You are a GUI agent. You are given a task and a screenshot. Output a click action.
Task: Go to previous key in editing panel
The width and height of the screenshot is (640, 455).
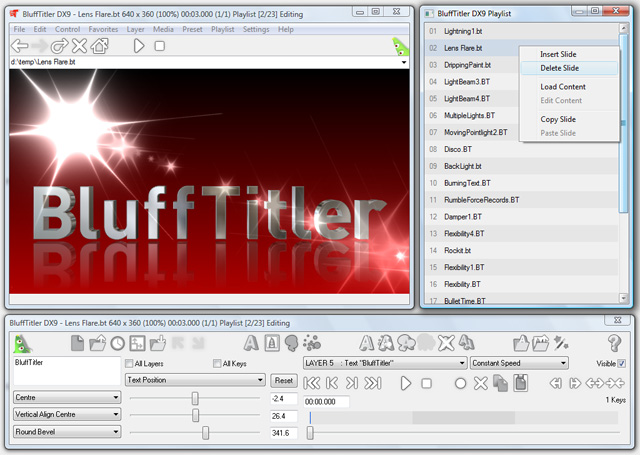click(332, 383)
